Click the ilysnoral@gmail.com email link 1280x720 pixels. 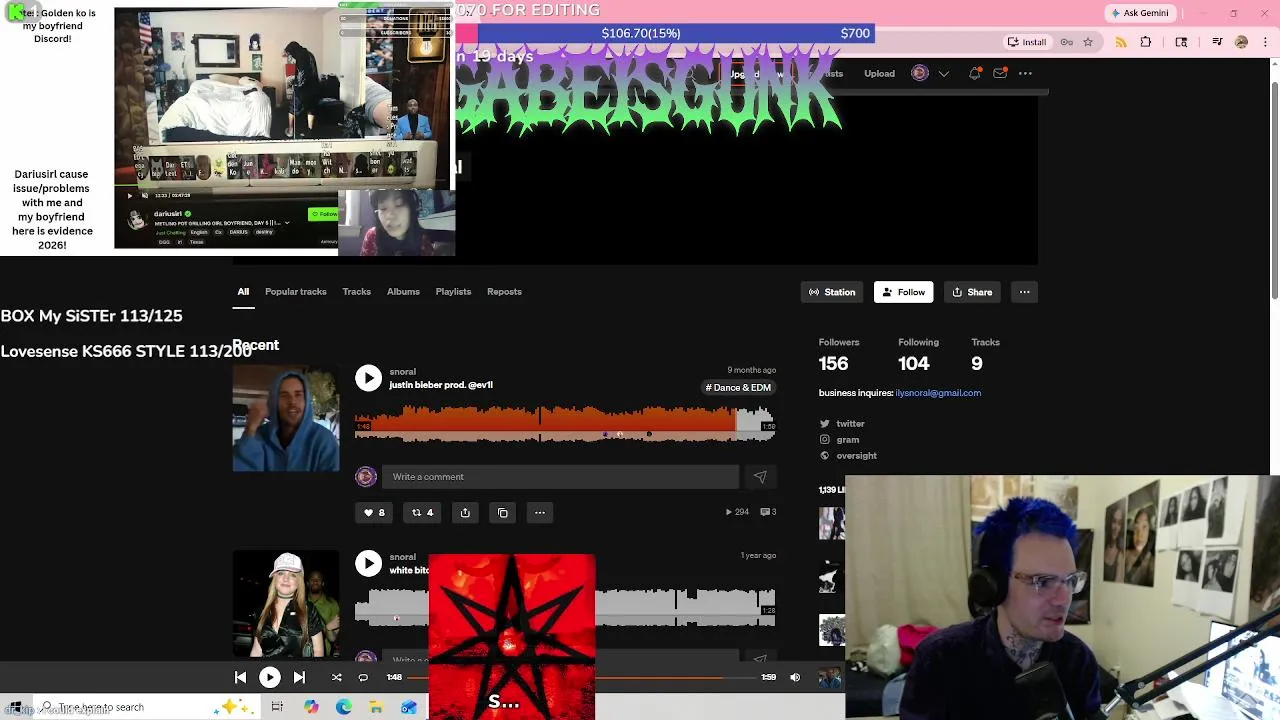pos(938,393)
